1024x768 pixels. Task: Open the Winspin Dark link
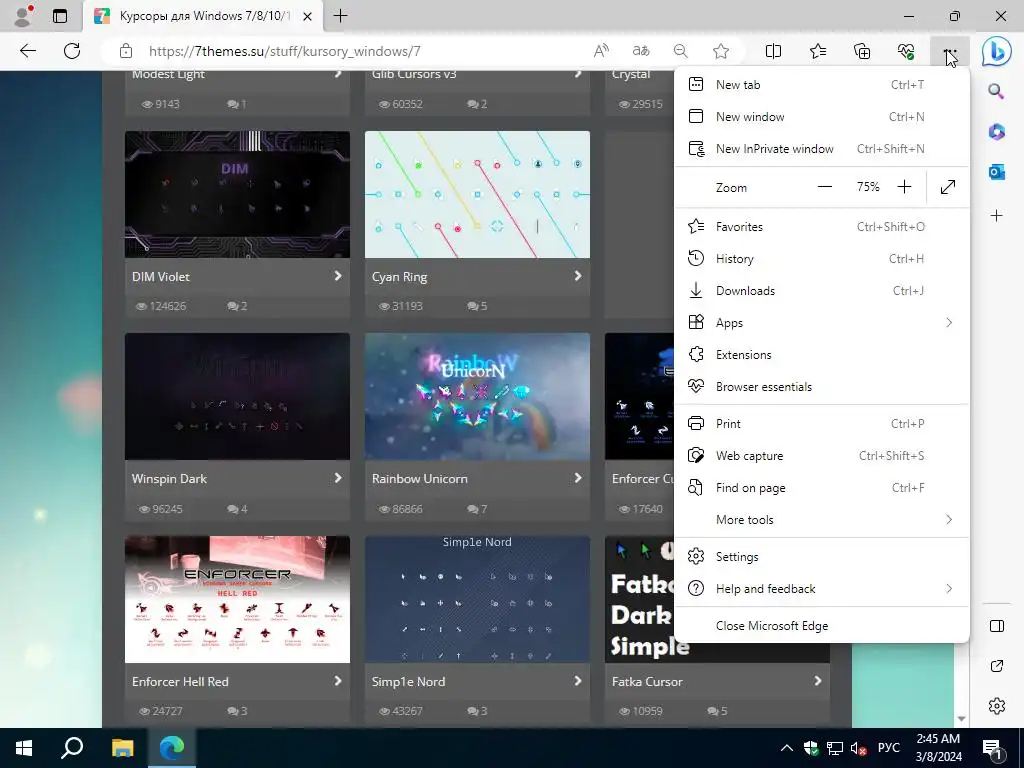pos(169,479)
